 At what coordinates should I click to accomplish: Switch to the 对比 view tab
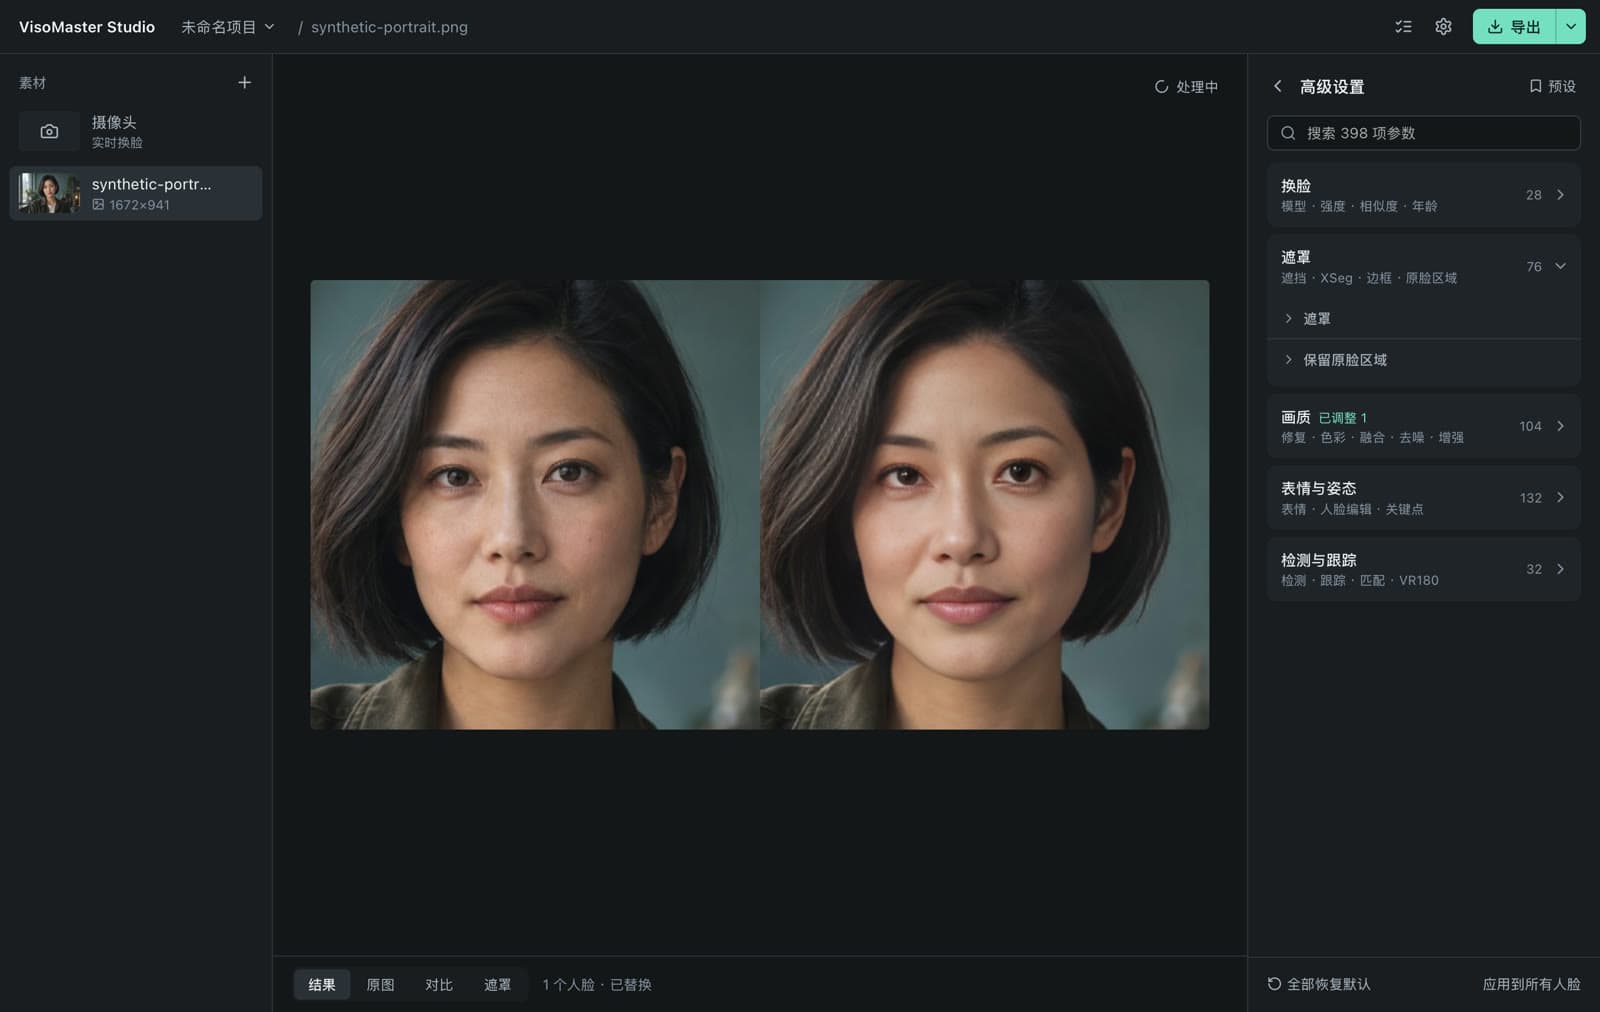[439, 985]
